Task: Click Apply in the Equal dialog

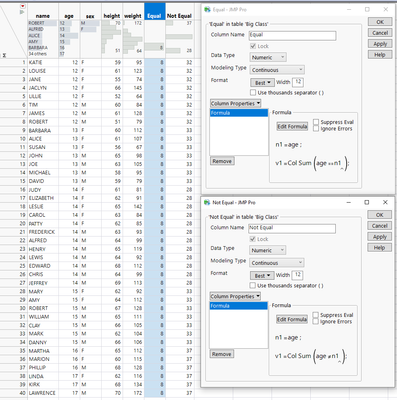Action: pos(380,44)
